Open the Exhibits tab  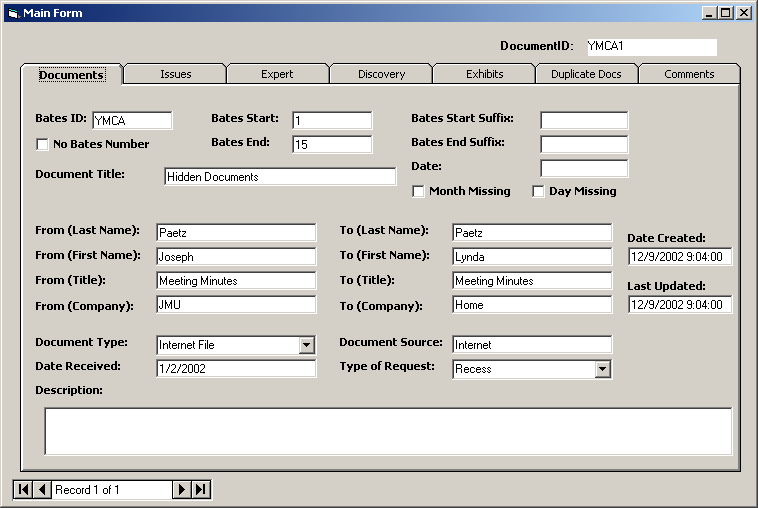pyautogui.click(x=484, y=74)
